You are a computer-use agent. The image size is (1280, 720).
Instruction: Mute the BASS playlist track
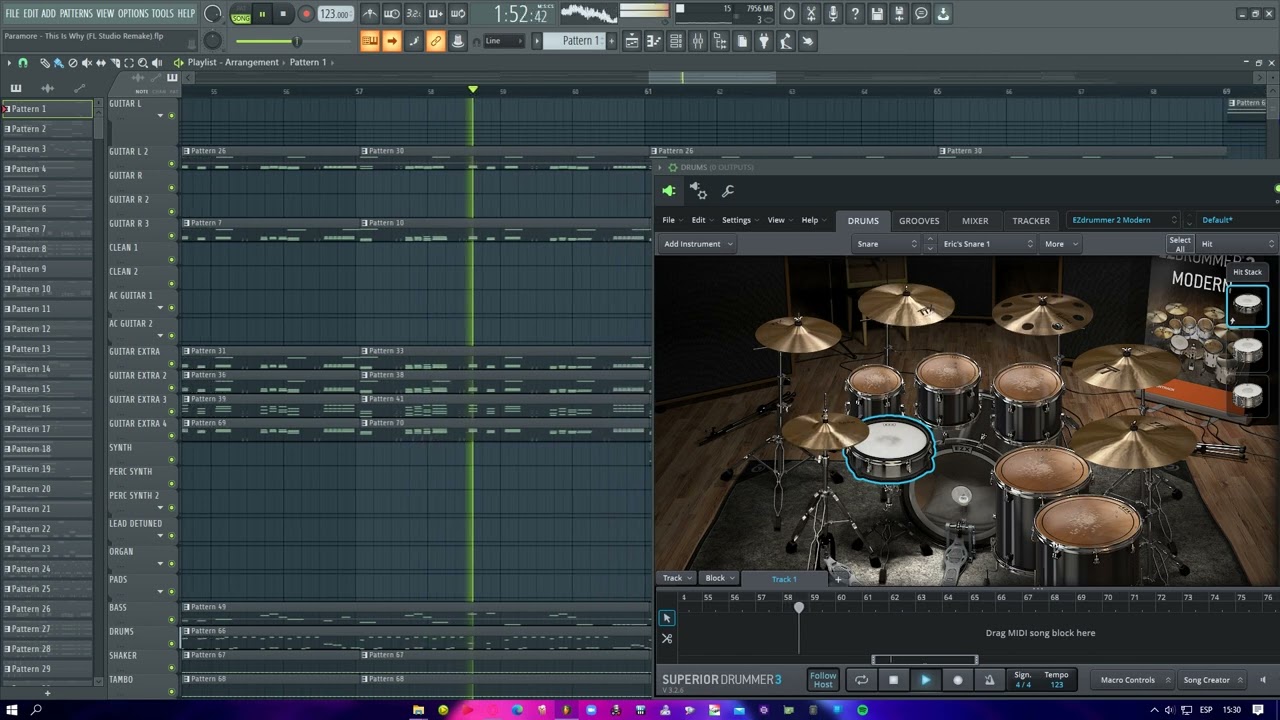coord(171,619)
